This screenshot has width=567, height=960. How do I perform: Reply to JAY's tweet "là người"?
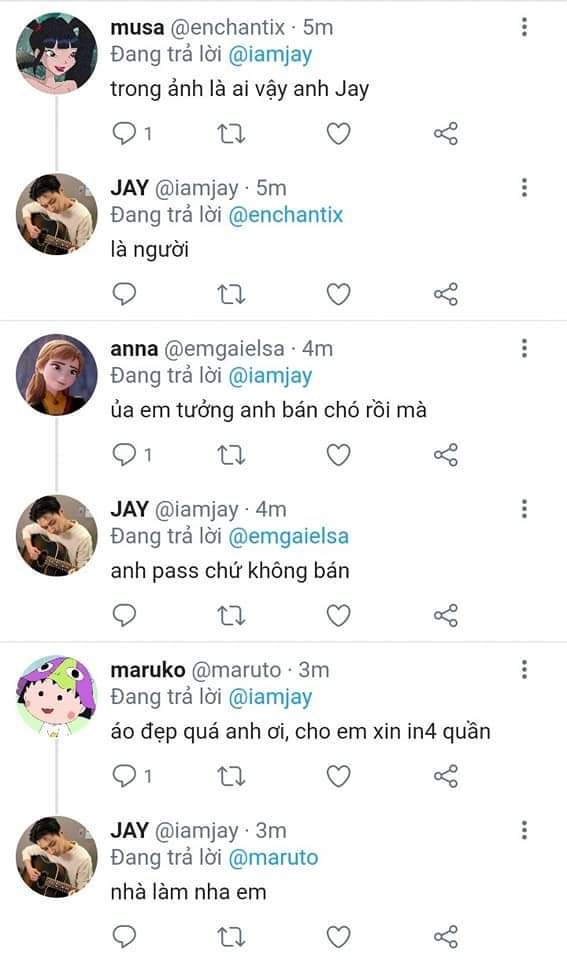pos(124,294)
